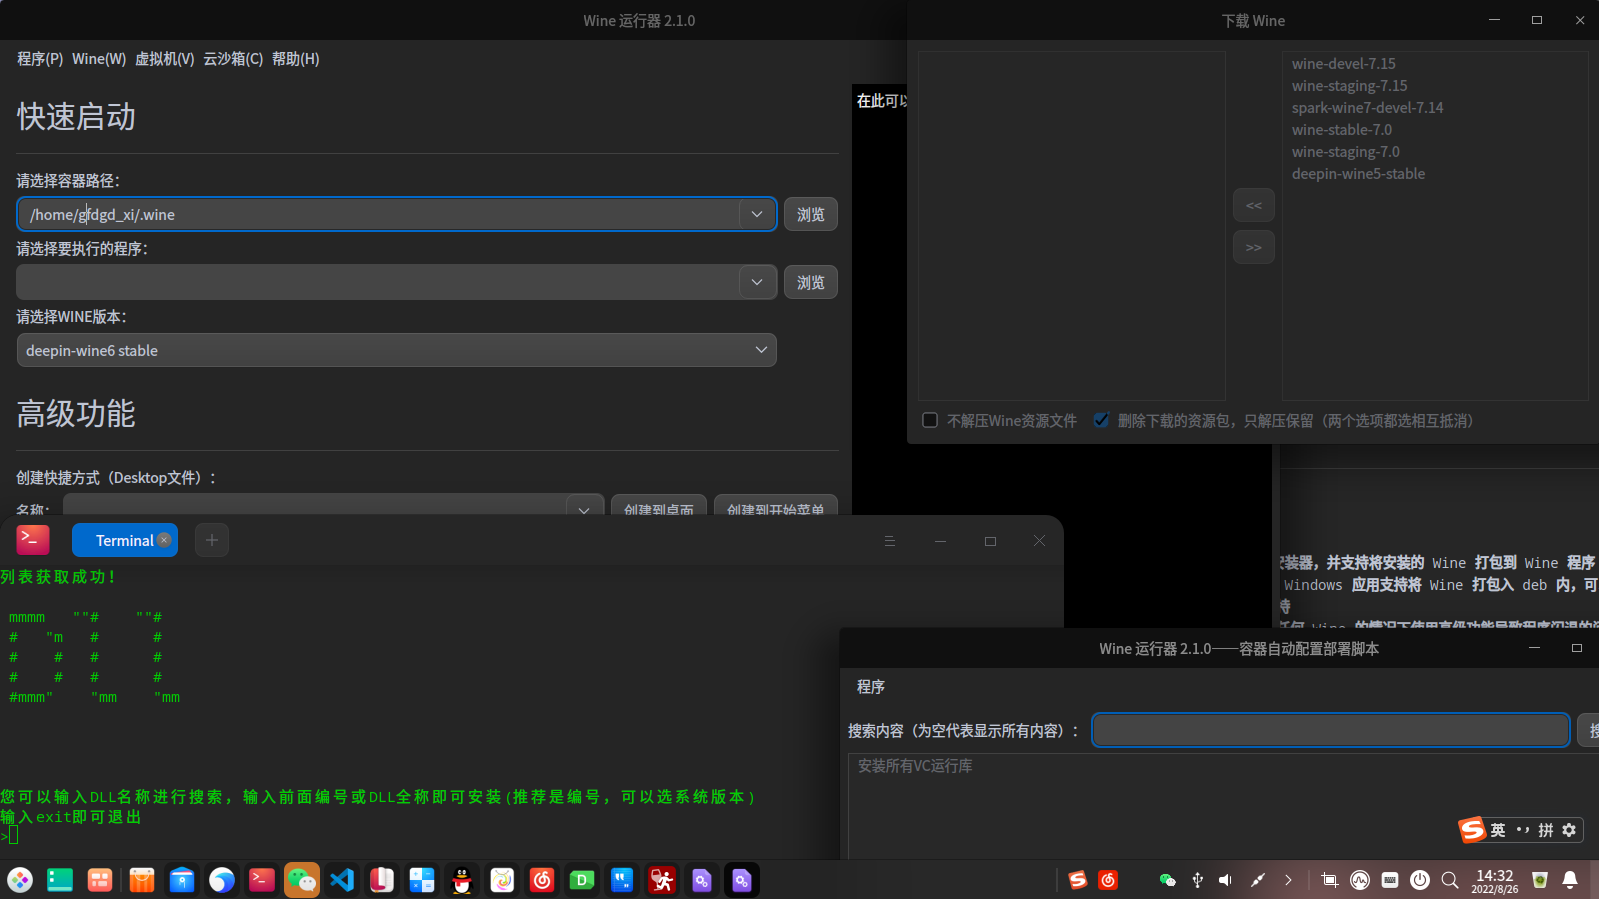Select wine-staging-7.0 in the list

1345,151
